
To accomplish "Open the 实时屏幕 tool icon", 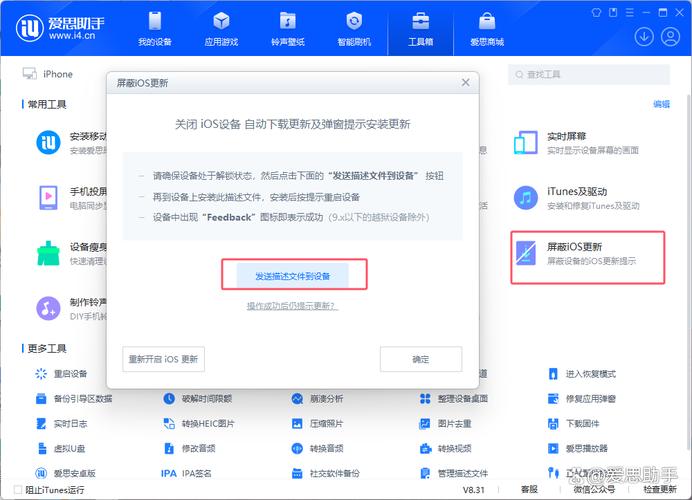I will [526, 143].
